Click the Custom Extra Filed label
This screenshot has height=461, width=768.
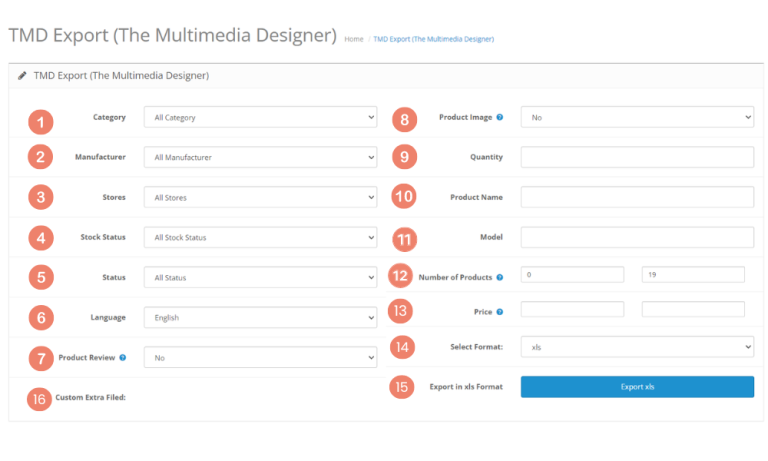point(91,397)
